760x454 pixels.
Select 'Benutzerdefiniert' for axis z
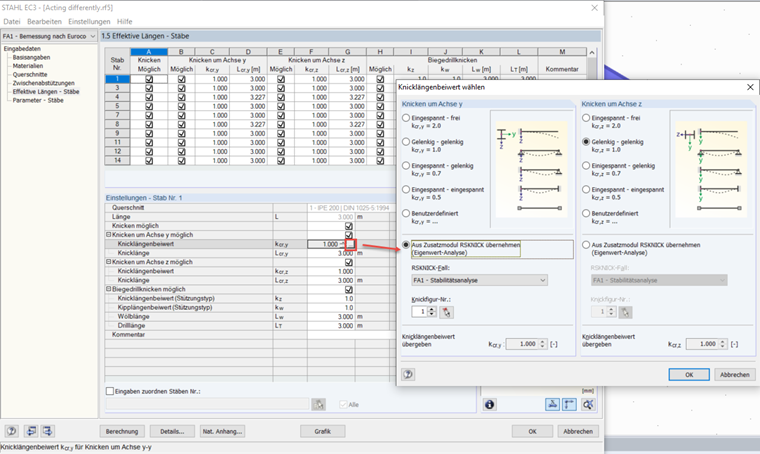pyautogui.click(x=586, y=213)
